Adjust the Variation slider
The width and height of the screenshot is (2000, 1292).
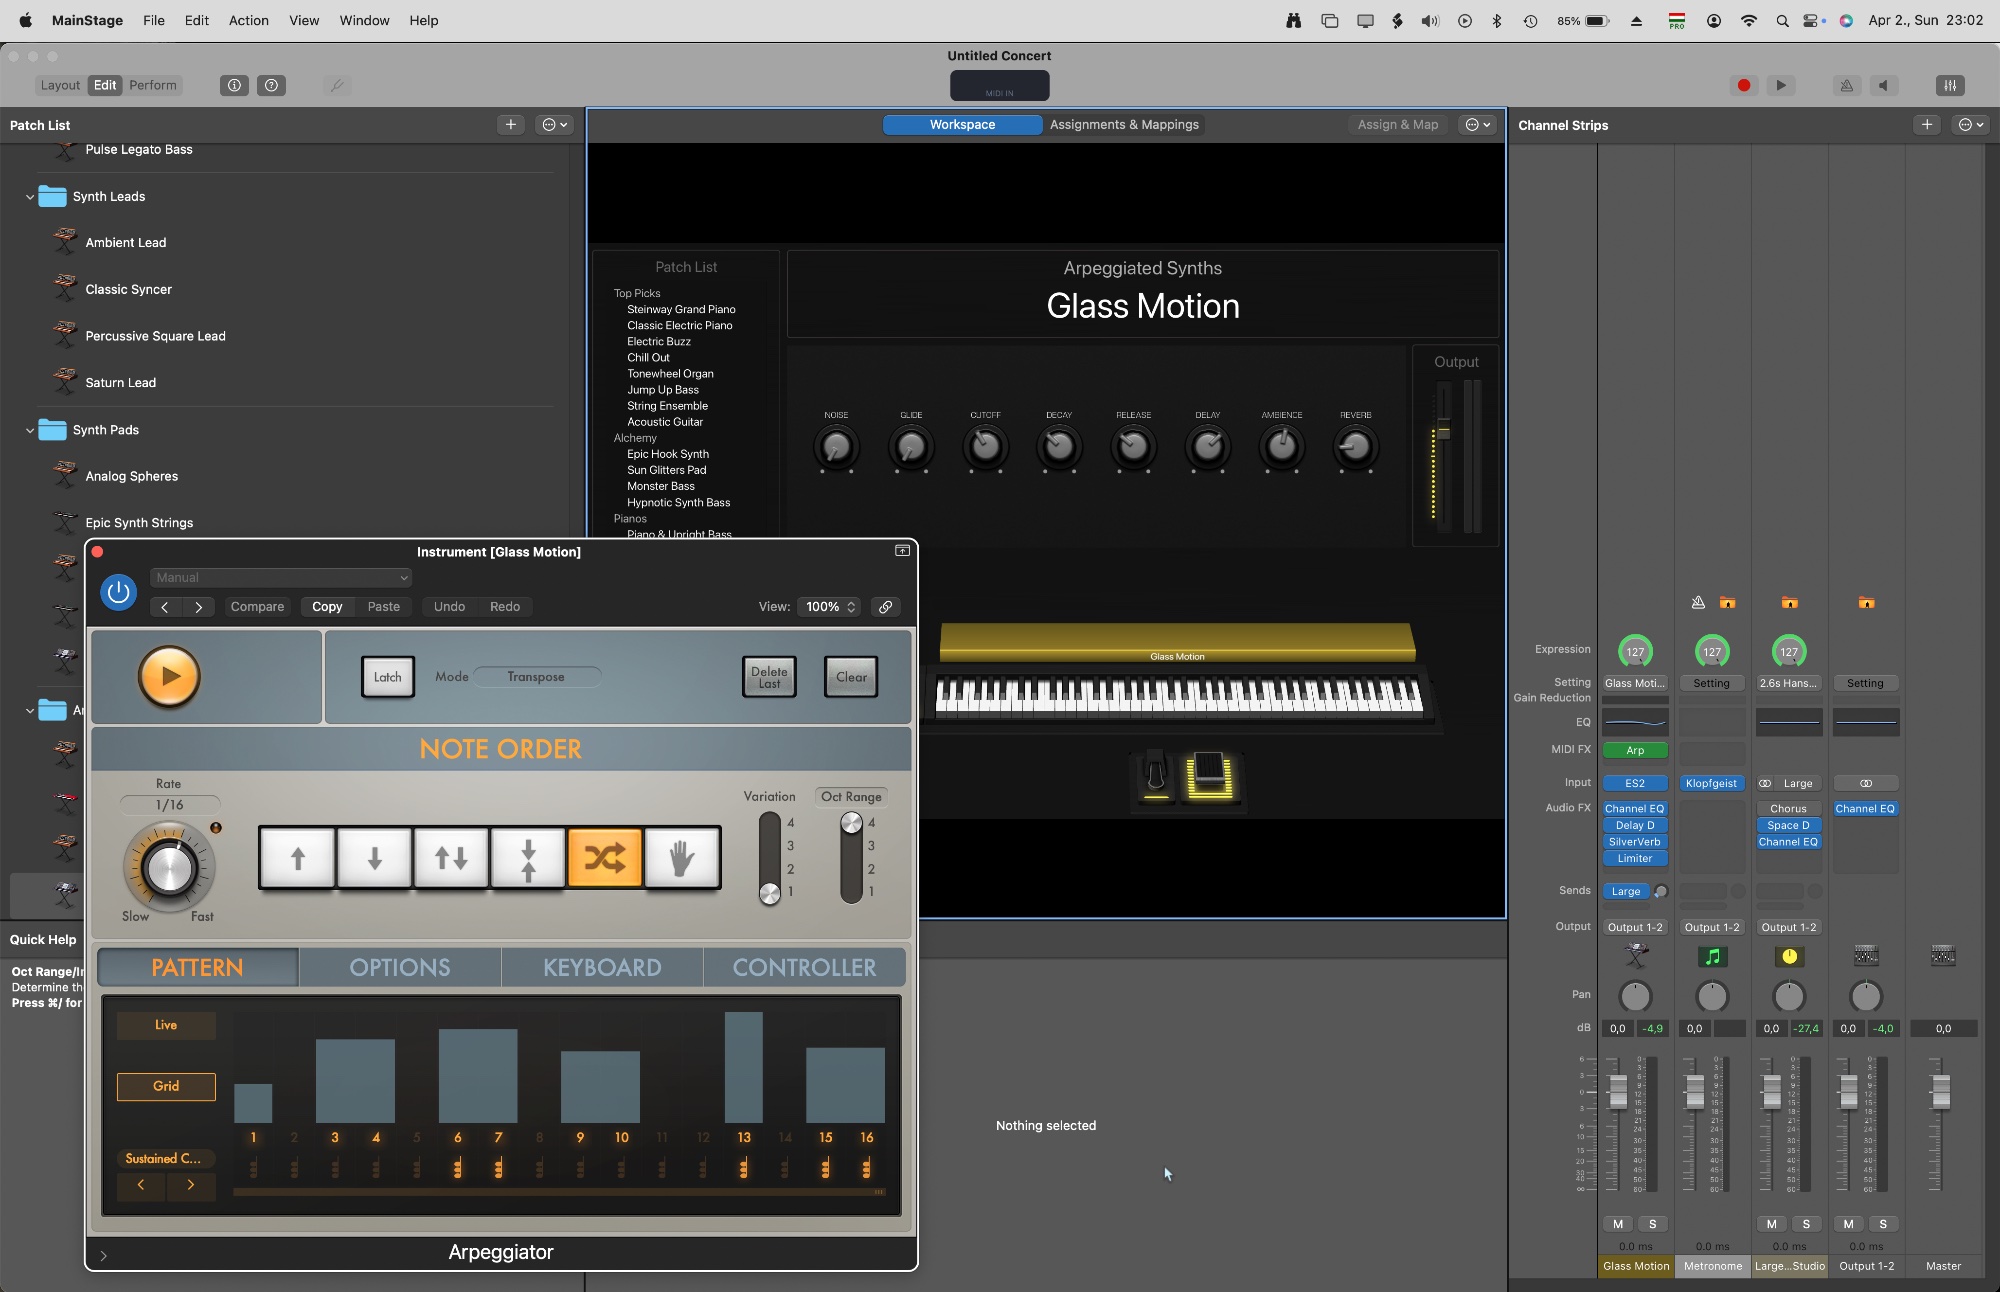tap(770, 857)
